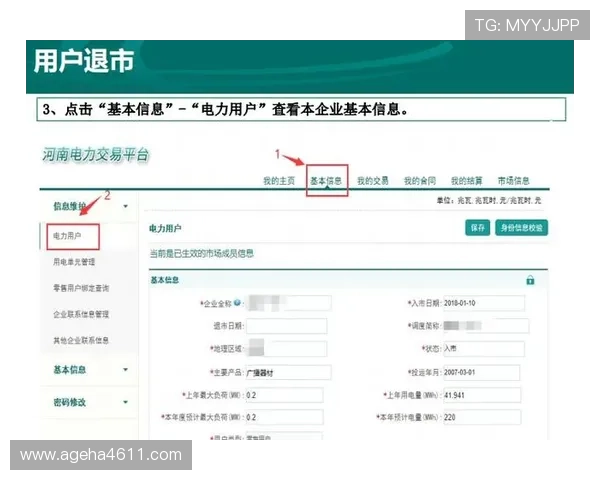
Task: Click the help icon beside 企业全称
Action: click(237, 303)
